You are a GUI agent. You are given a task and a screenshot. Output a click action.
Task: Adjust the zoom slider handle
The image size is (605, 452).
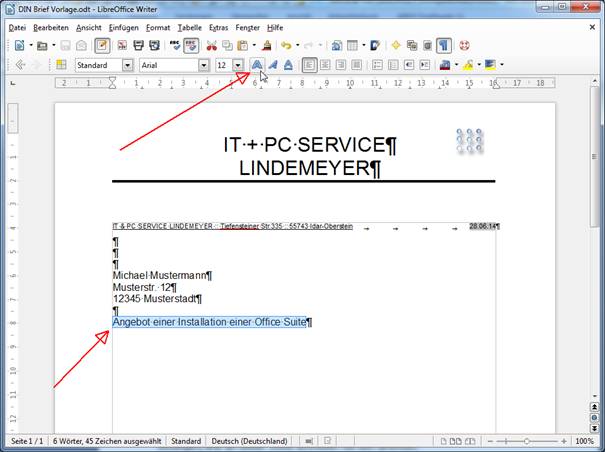526,441
